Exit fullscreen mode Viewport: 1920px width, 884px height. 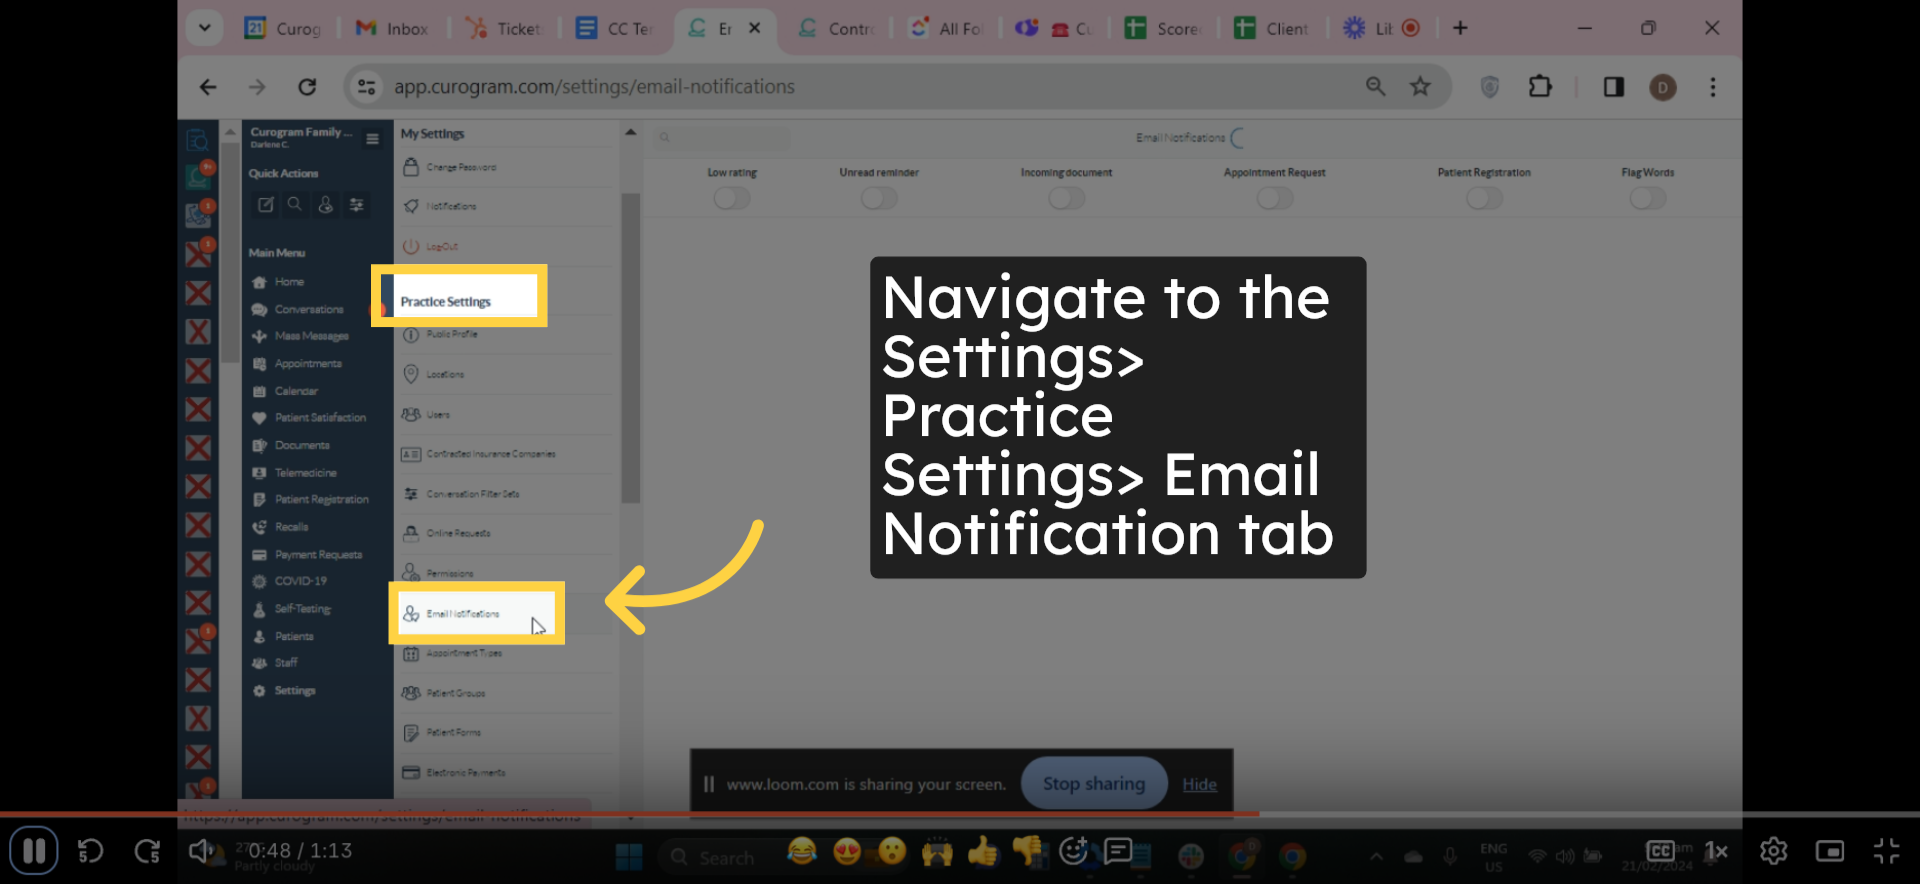[1886, 851]
